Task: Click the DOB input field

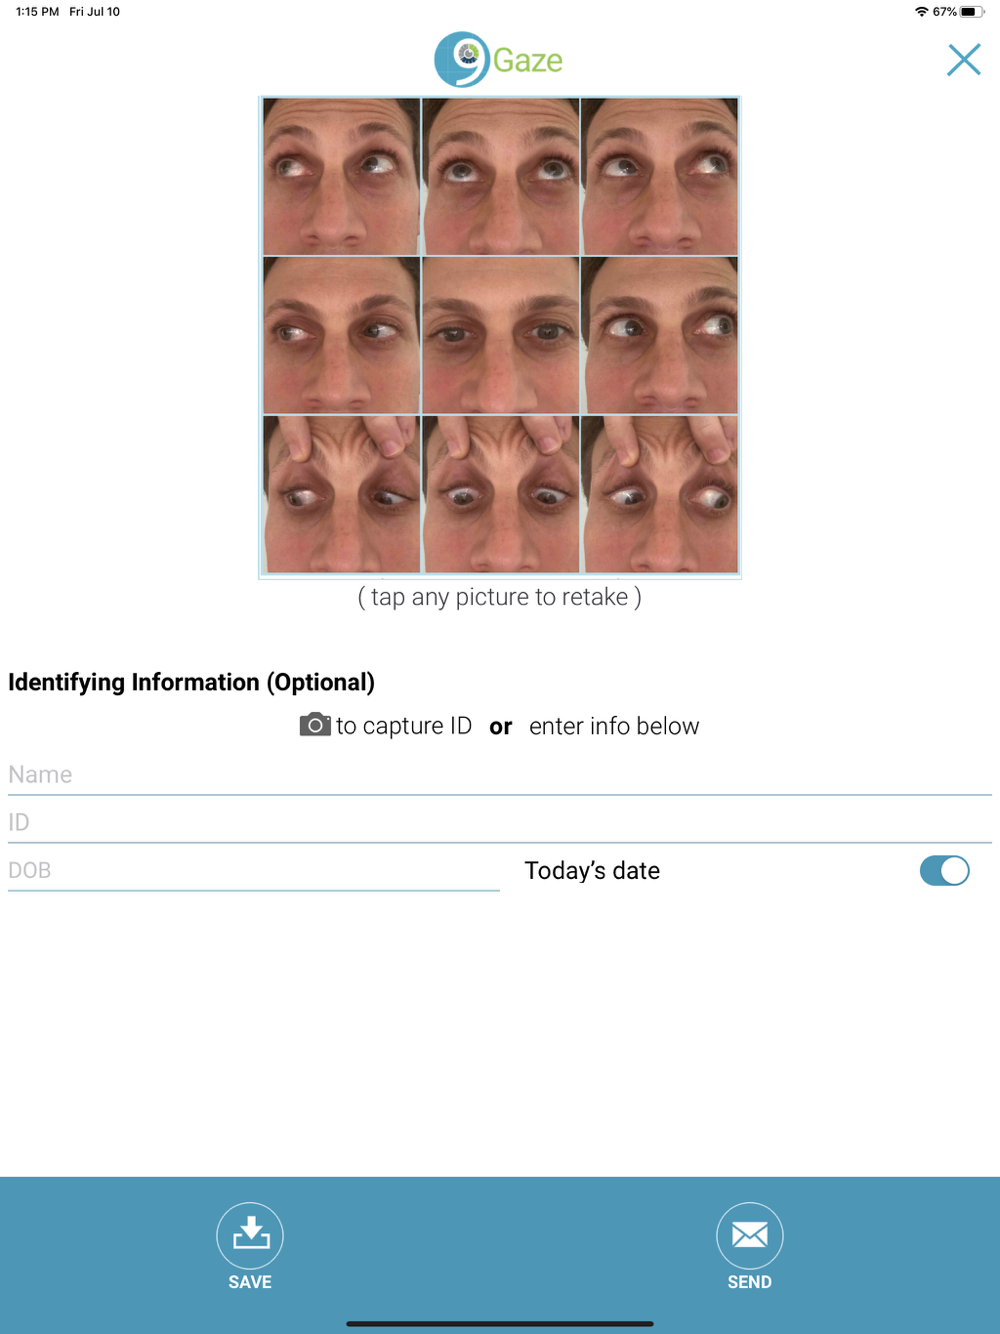Action: pos(254,871)
